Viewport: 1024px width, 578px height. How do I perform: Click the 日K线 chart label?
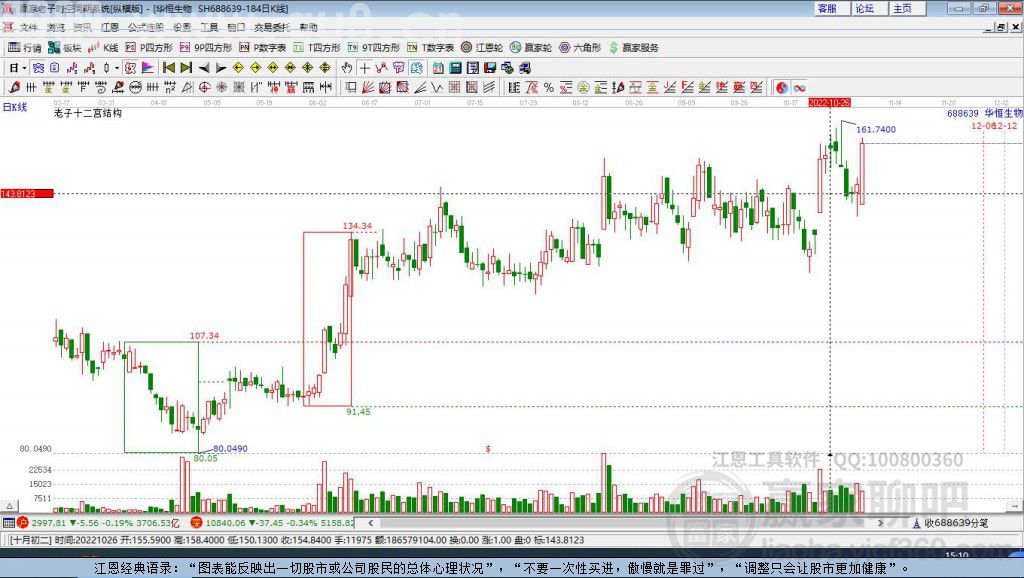coord(15,107)
